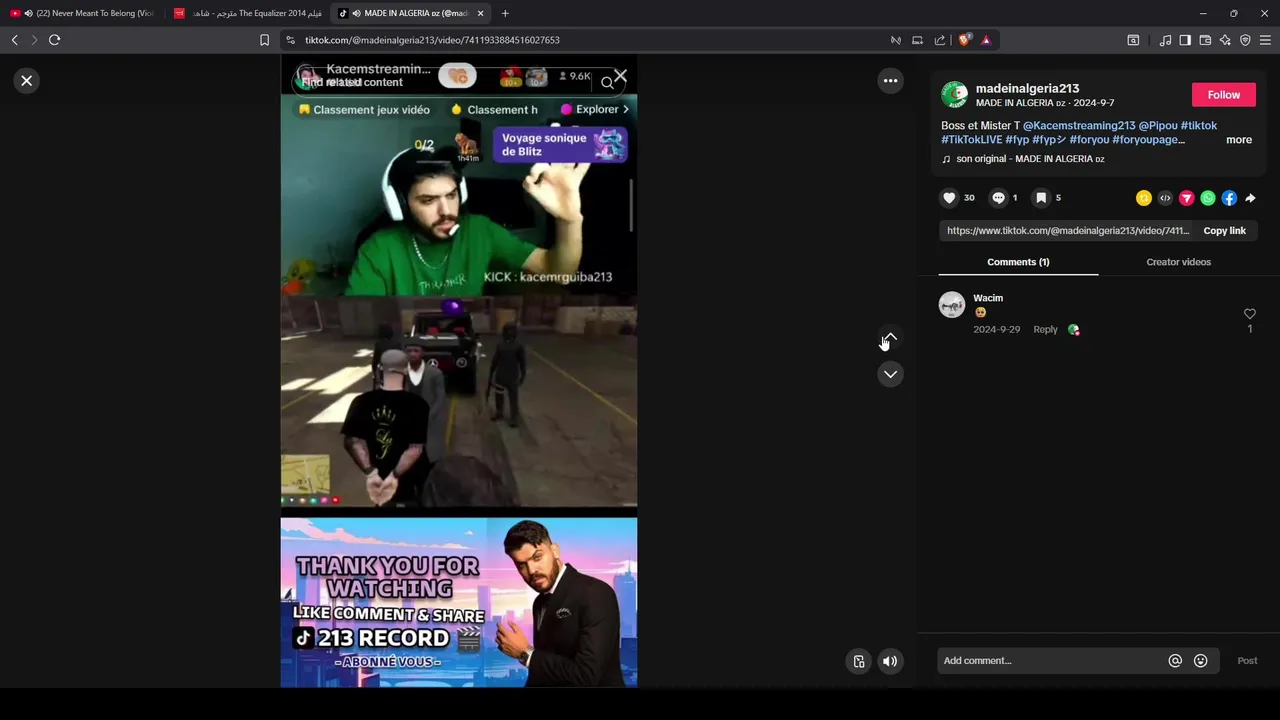
Task: Get the embed code icon
Action: tap(1165, 198)
